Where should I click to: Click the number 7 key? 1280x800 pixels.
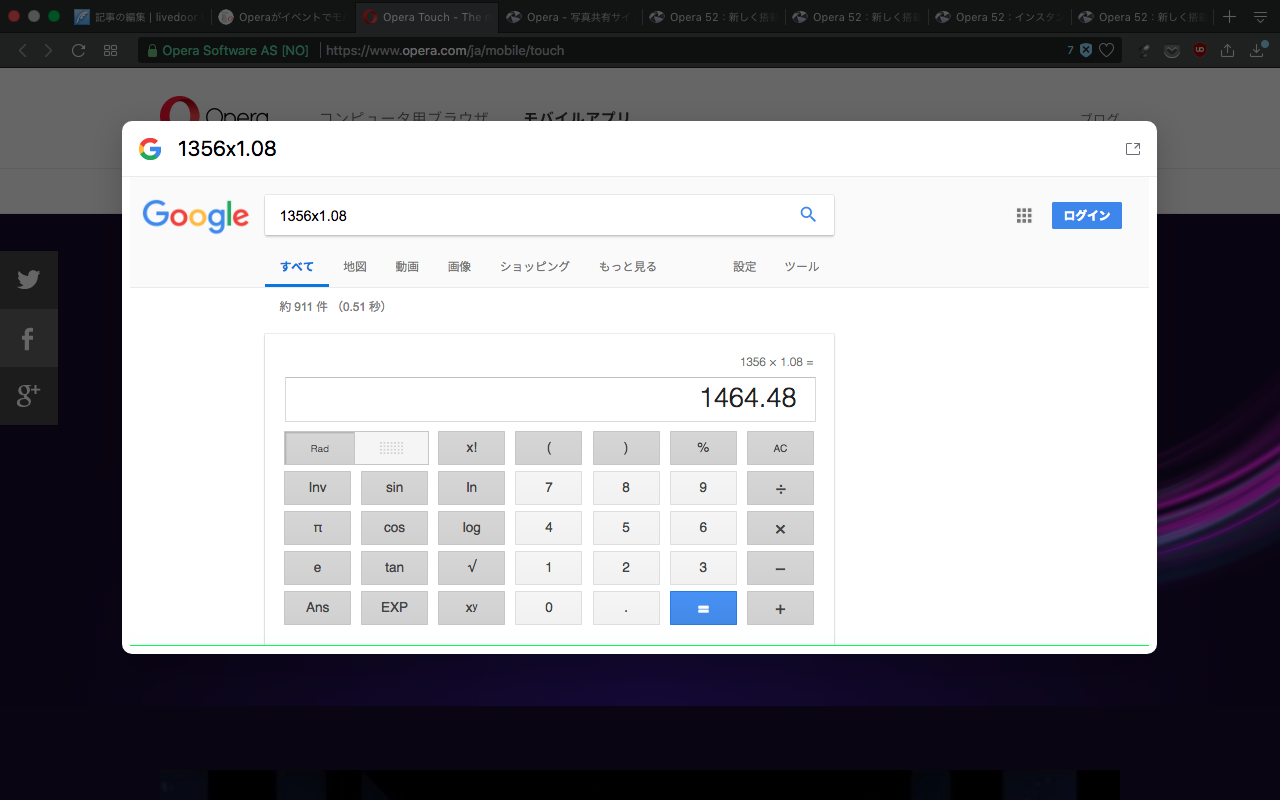[x=548, y=488]
